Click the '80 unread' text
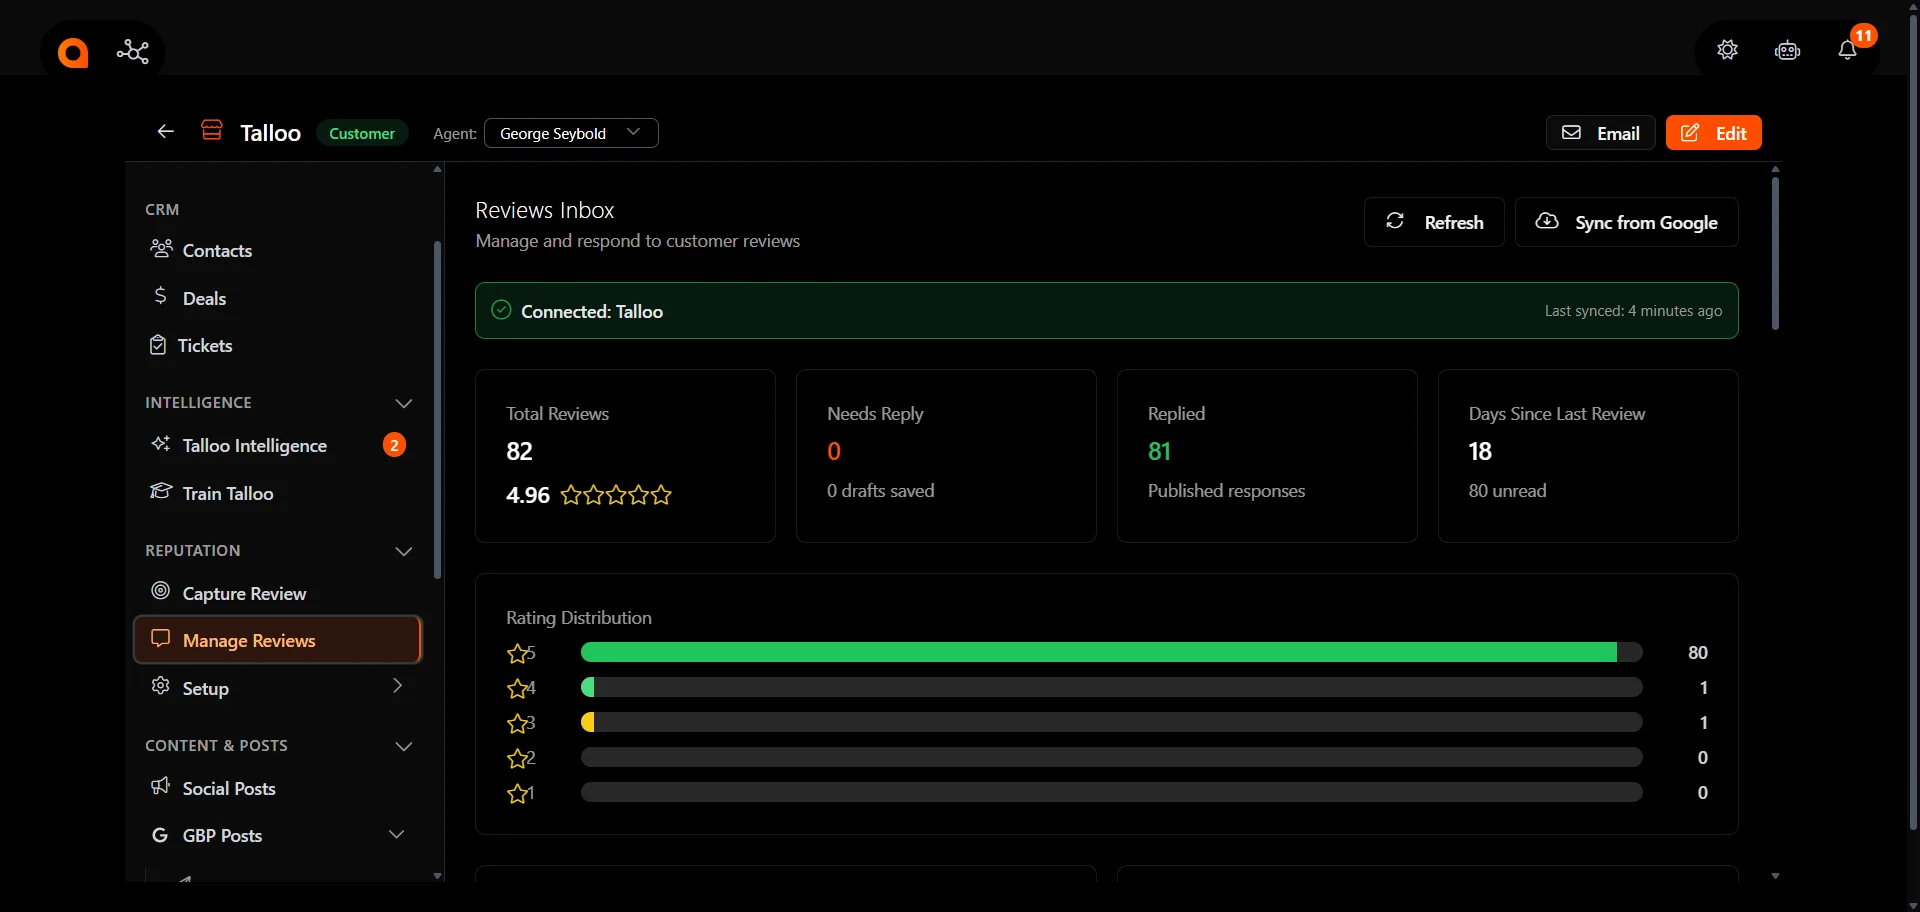This screenshot has height=912, width=1920. tap(1507, 491)
